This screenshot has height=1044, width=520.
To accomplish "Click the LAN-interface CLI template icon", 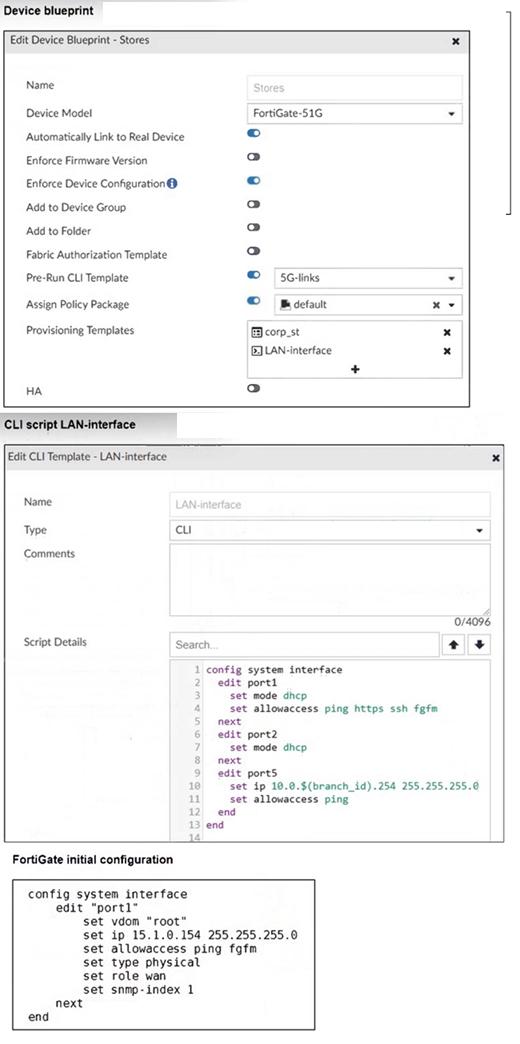I will [x=257, y=351].
